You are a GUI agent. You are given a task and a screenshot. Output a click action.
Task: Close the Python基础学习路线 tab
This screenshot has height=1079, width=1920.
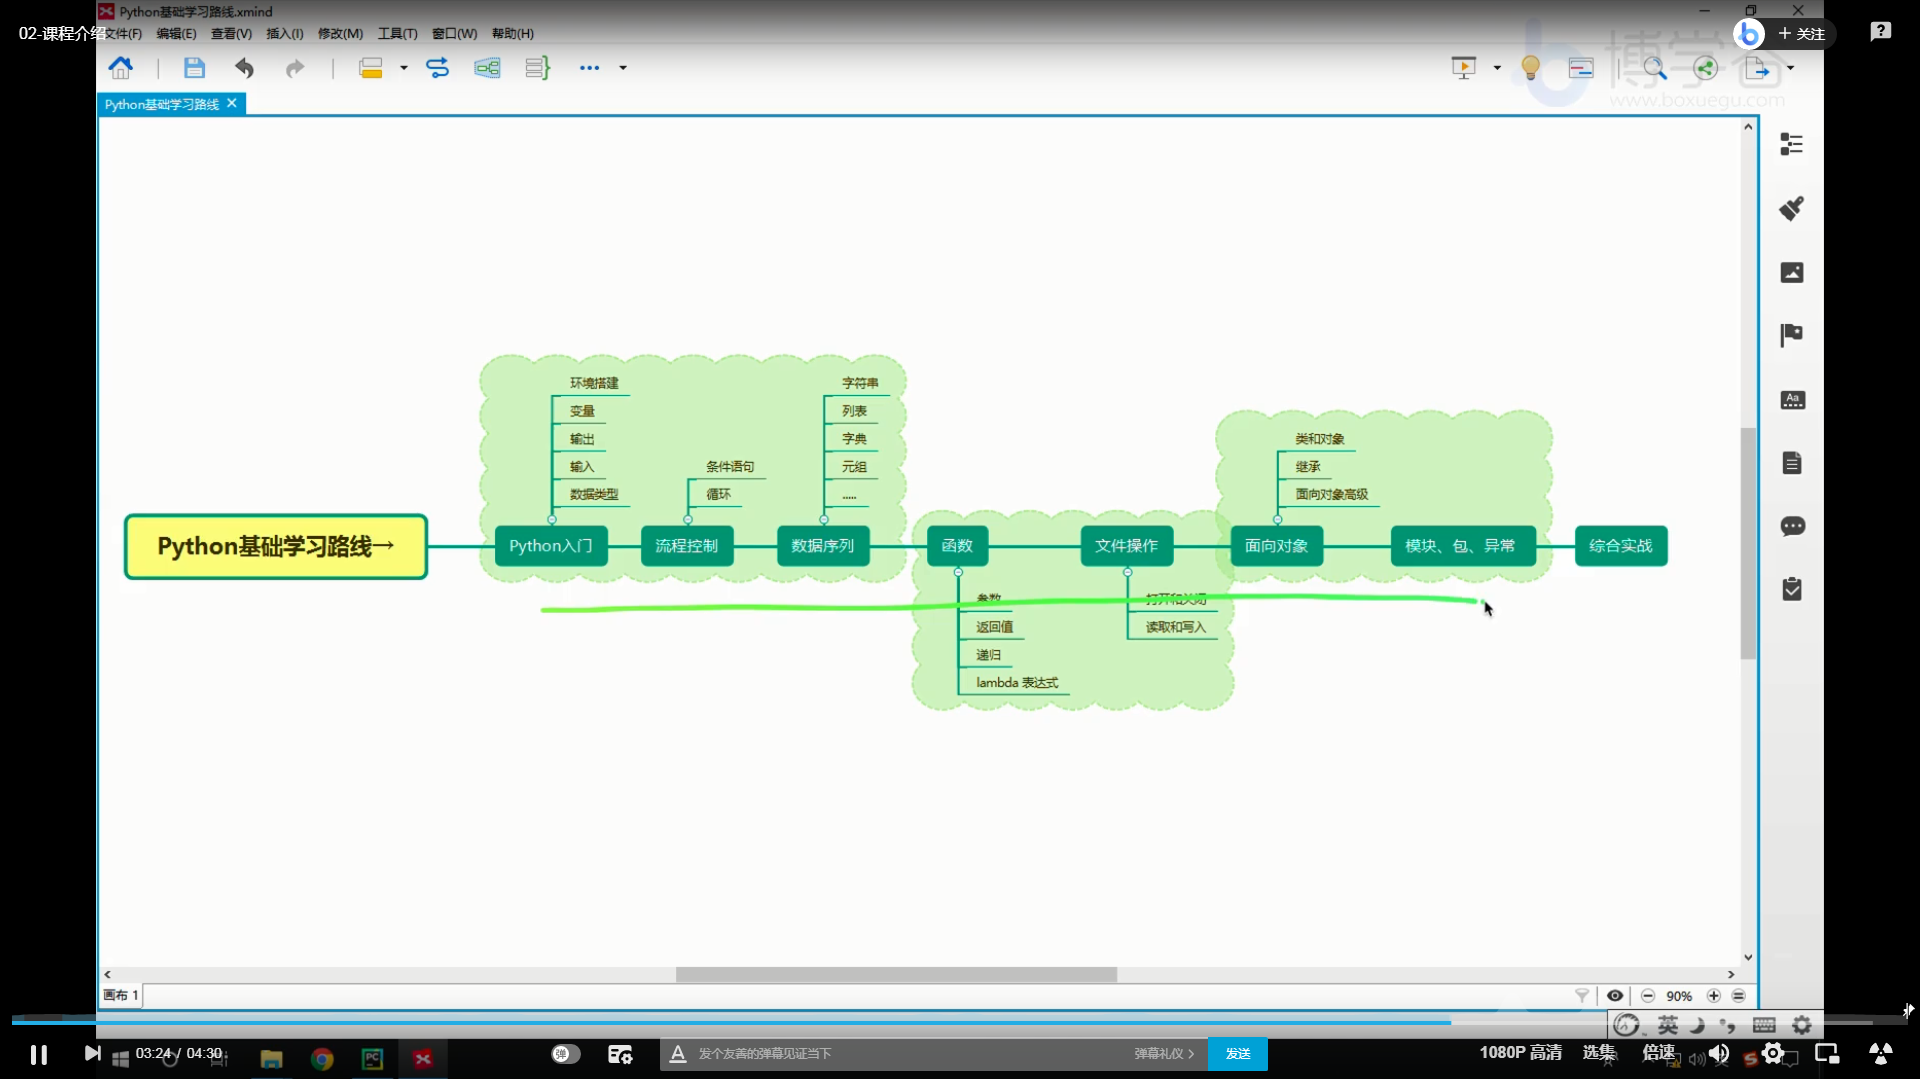tap(232, 103)
